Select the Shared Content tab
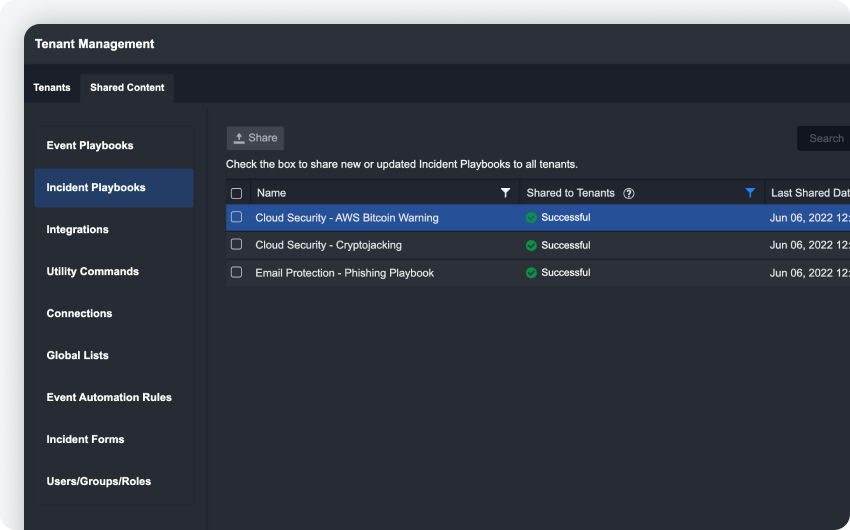This screenshot has width=850, height=530. 127,88
